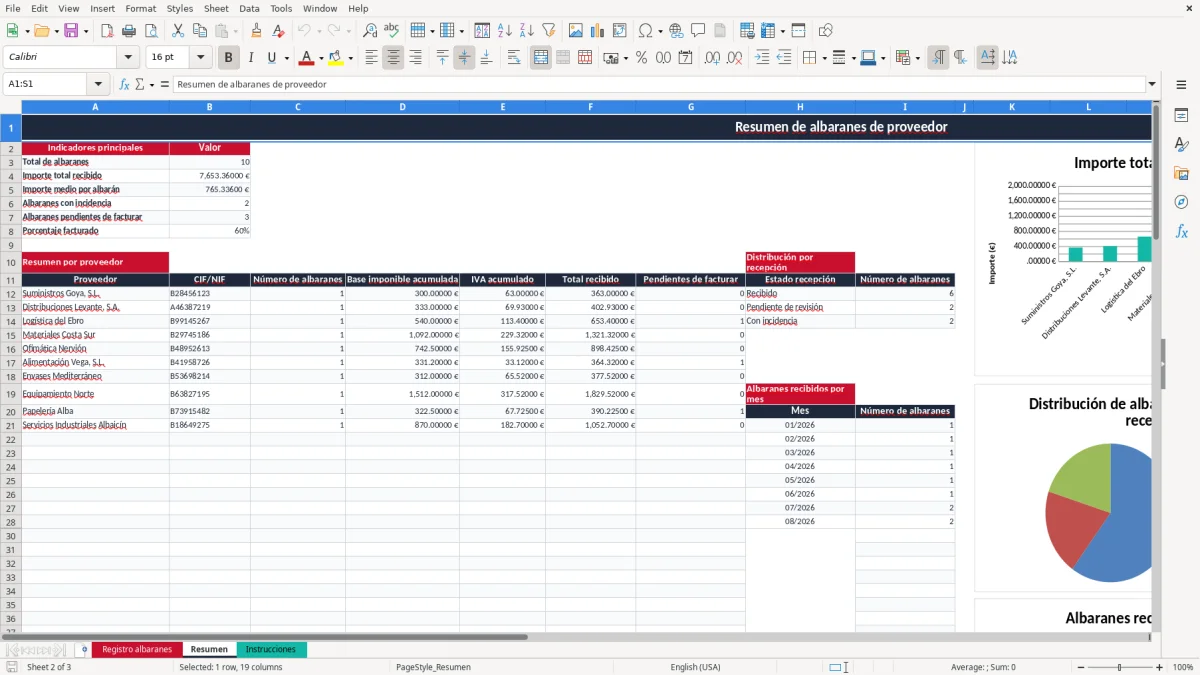Insert a comment

[x=698, y=31]
